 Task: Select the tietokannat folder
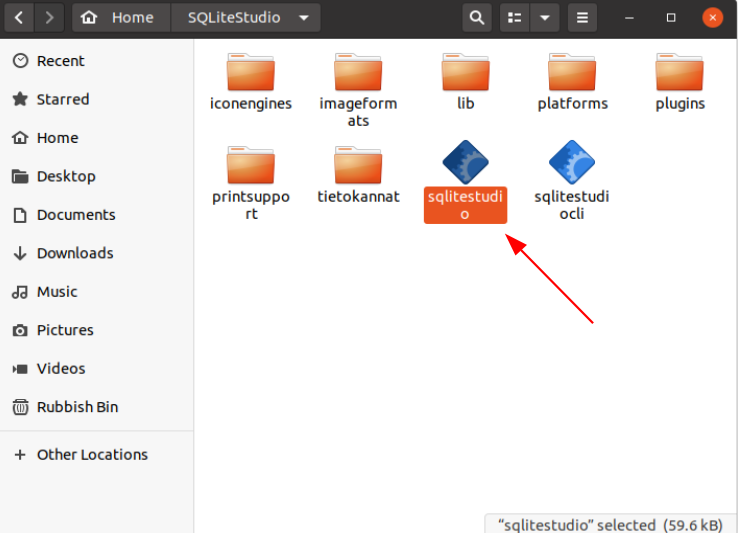tap(358, 164)
